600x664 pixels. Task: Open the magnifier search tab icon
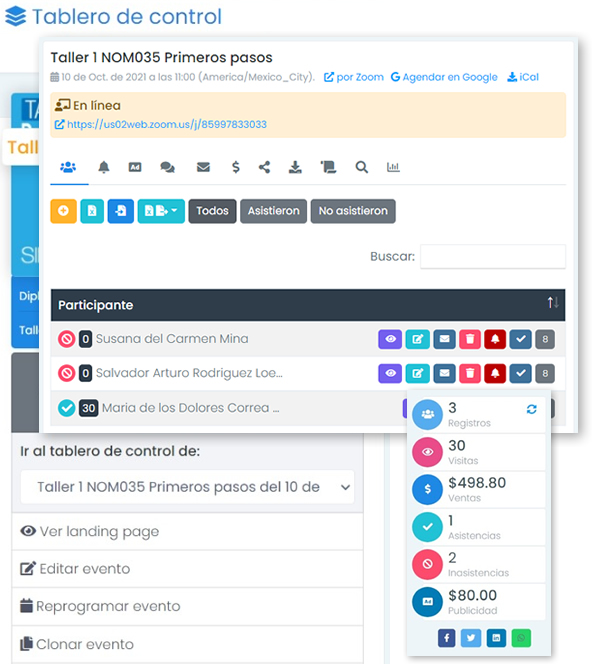(361, 167)
